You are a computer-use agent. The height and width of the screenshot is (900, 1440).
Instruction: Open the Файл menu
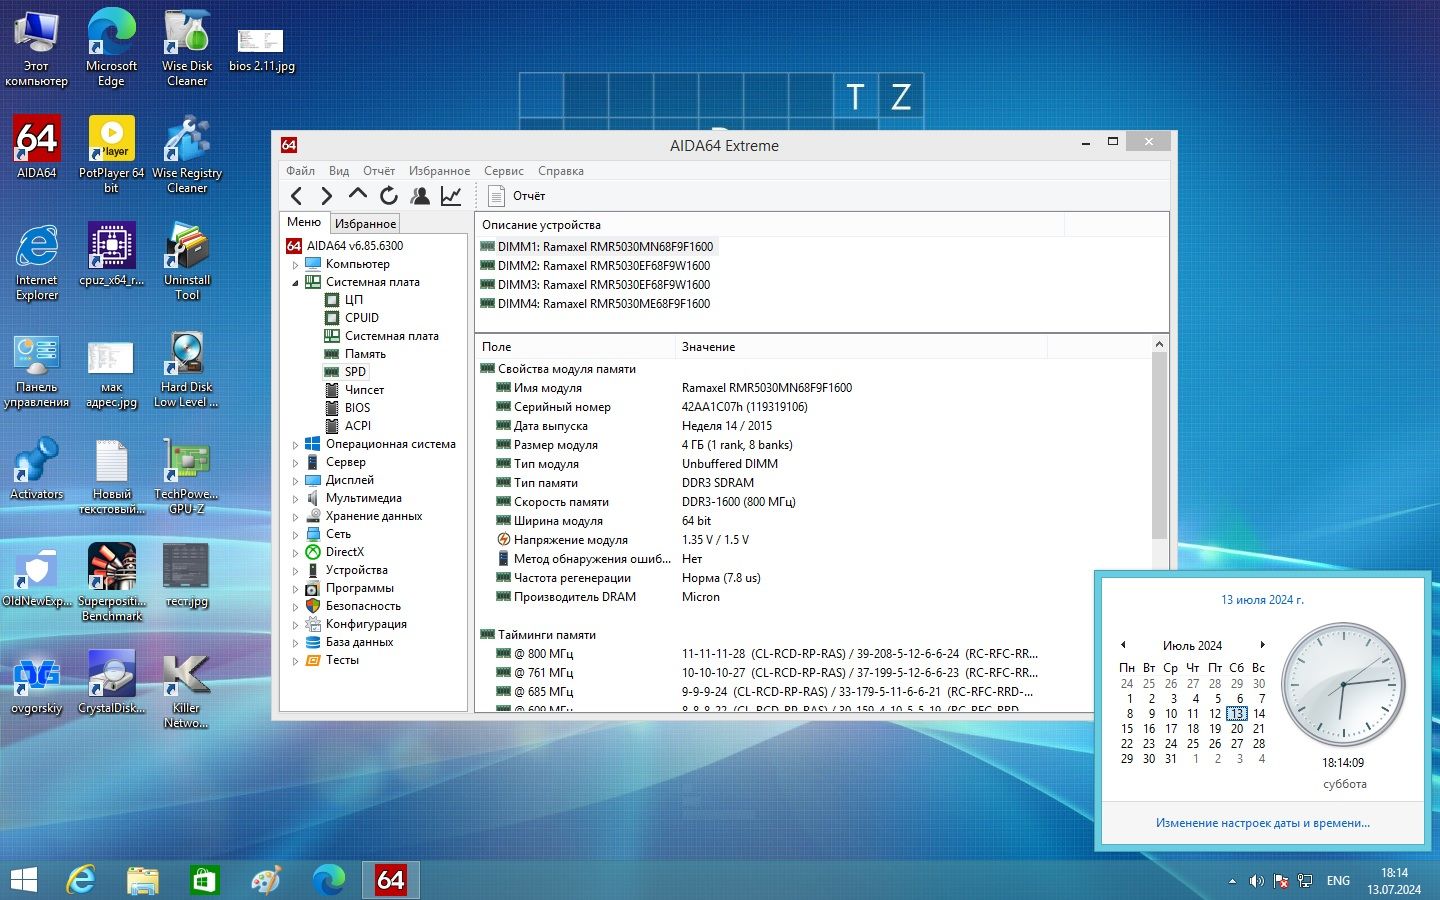point(300,171)
